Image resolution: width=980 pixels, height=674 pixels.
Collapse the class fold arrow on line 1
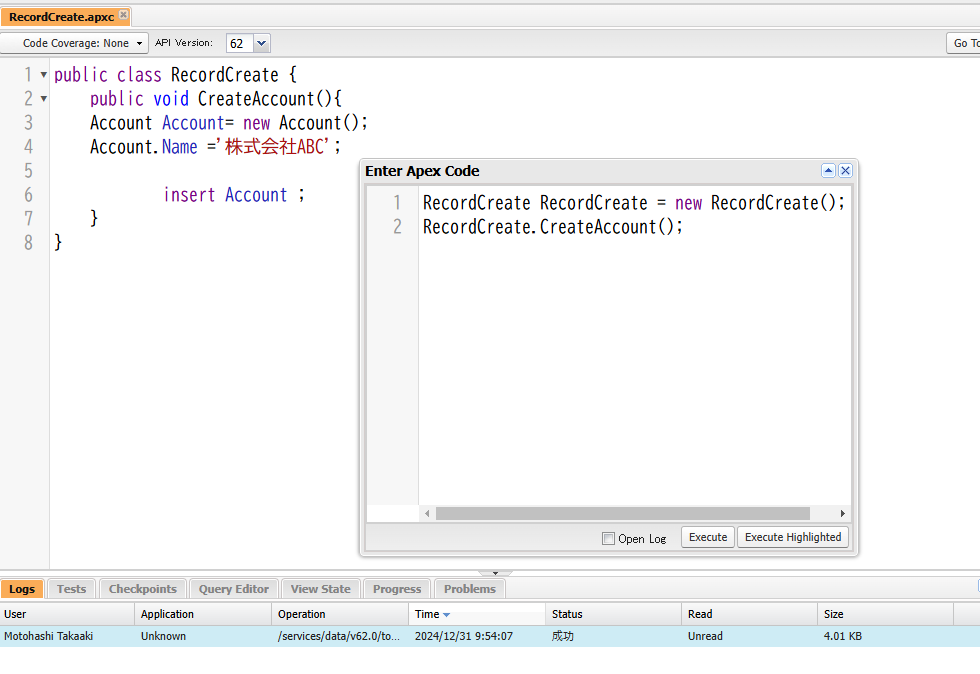coord(44,74)
